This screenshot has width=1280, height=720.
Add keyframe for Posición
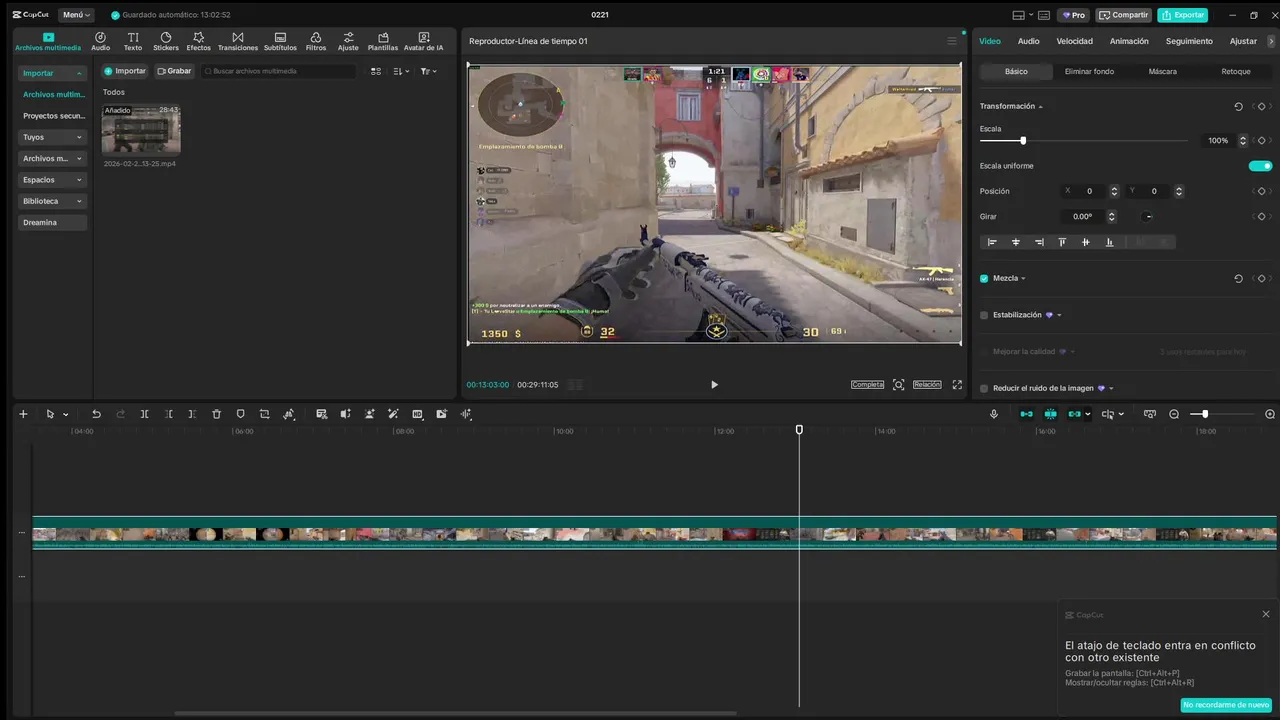1261,191
